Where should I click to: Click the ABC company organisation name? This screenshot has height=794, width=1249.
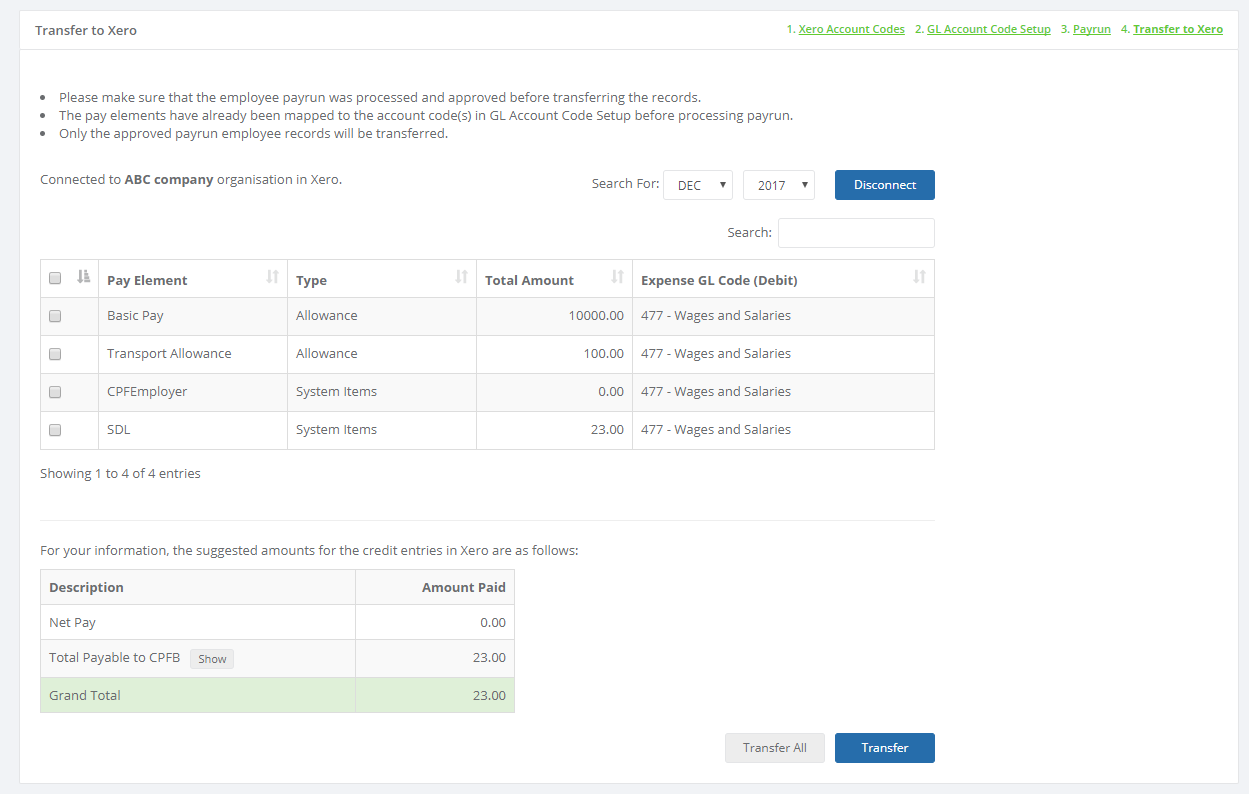point(169,180)
